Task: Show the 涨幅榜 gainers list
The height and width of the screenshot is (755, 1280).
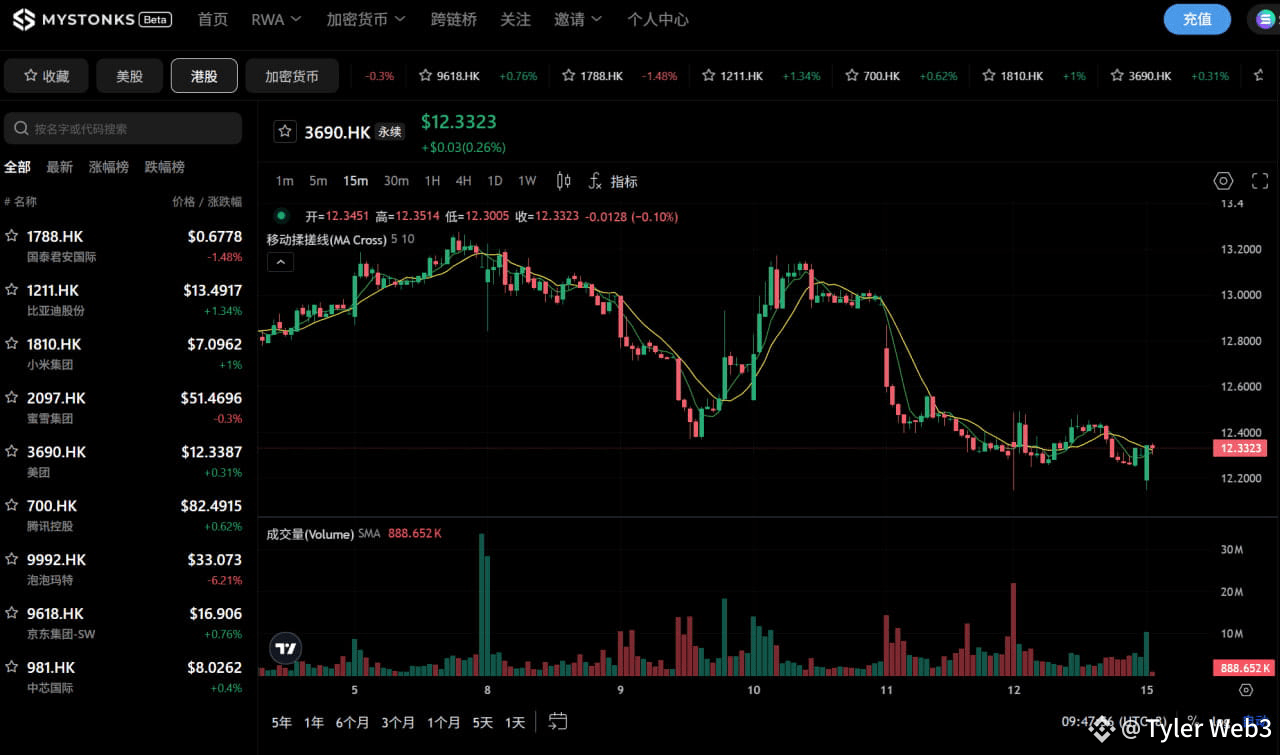Action: click(x=109, y=167)
